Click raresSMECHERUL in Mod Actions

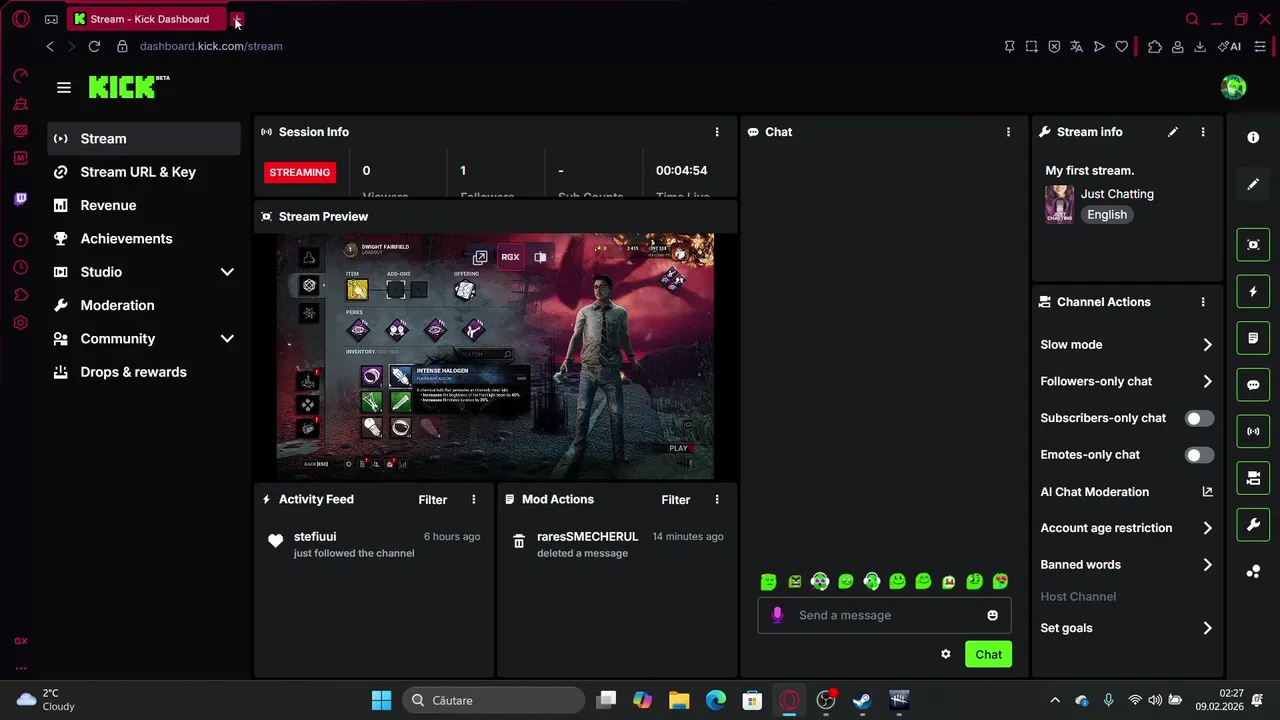pyautogui.click(x=587, y=537)
